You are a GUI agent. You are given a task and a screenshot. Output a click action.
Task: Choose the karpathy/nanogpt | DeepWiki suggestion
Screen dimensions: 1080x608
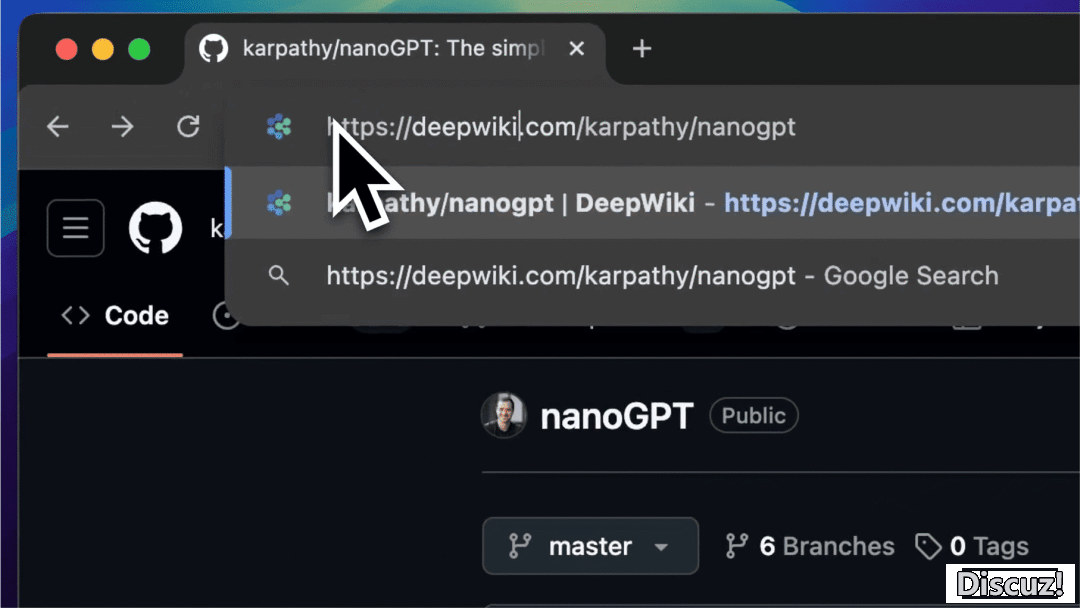[653, 203]
